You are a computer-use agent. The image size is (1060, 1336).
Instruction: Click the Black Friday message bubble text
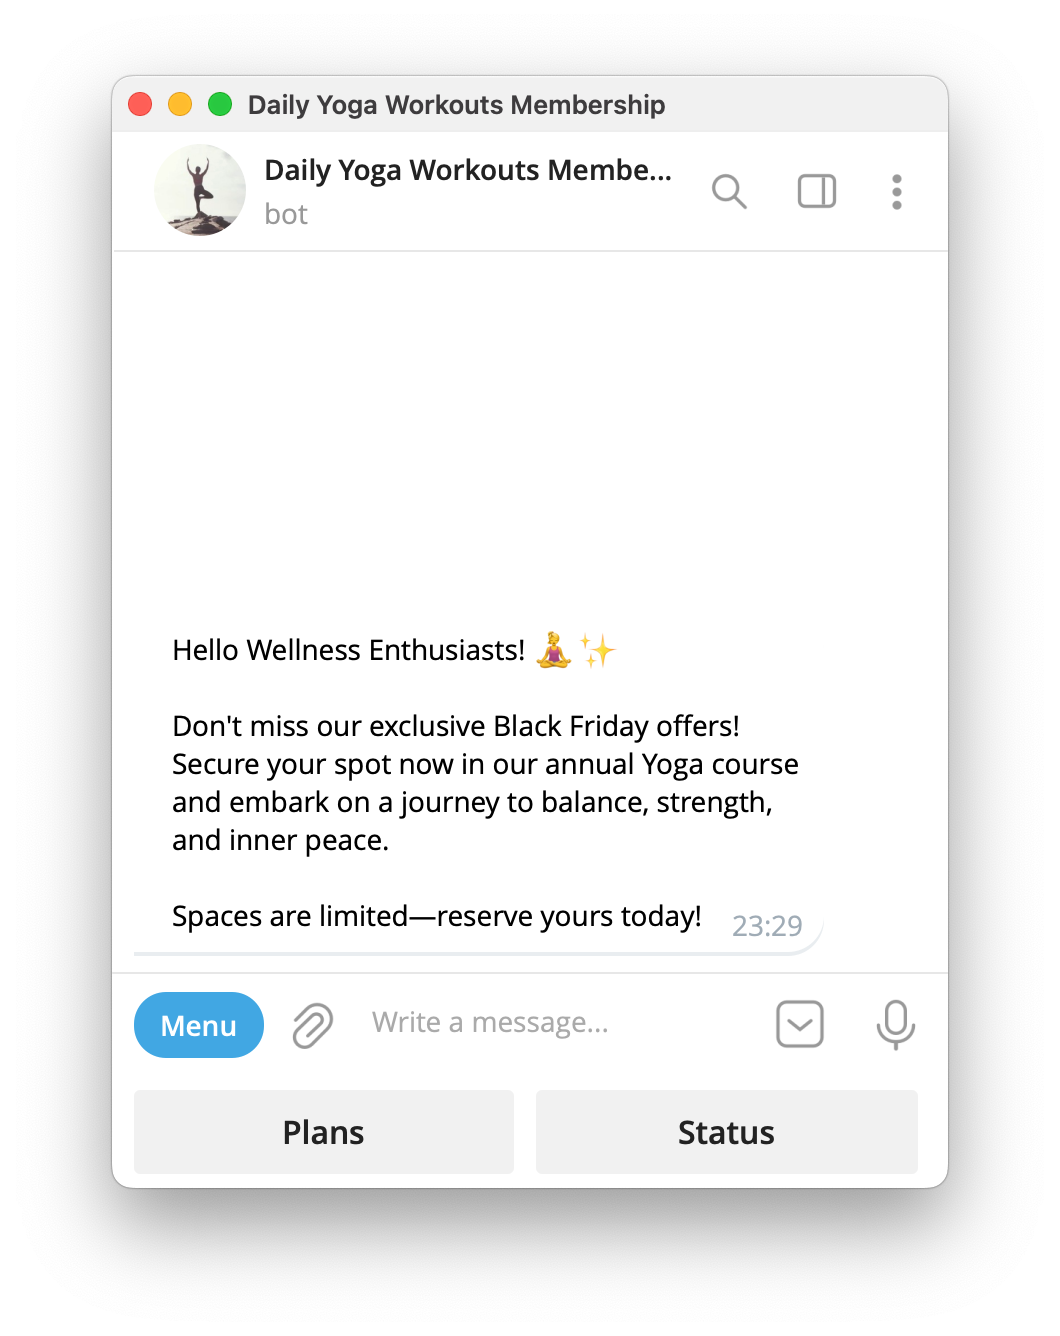tap(485, 783)
